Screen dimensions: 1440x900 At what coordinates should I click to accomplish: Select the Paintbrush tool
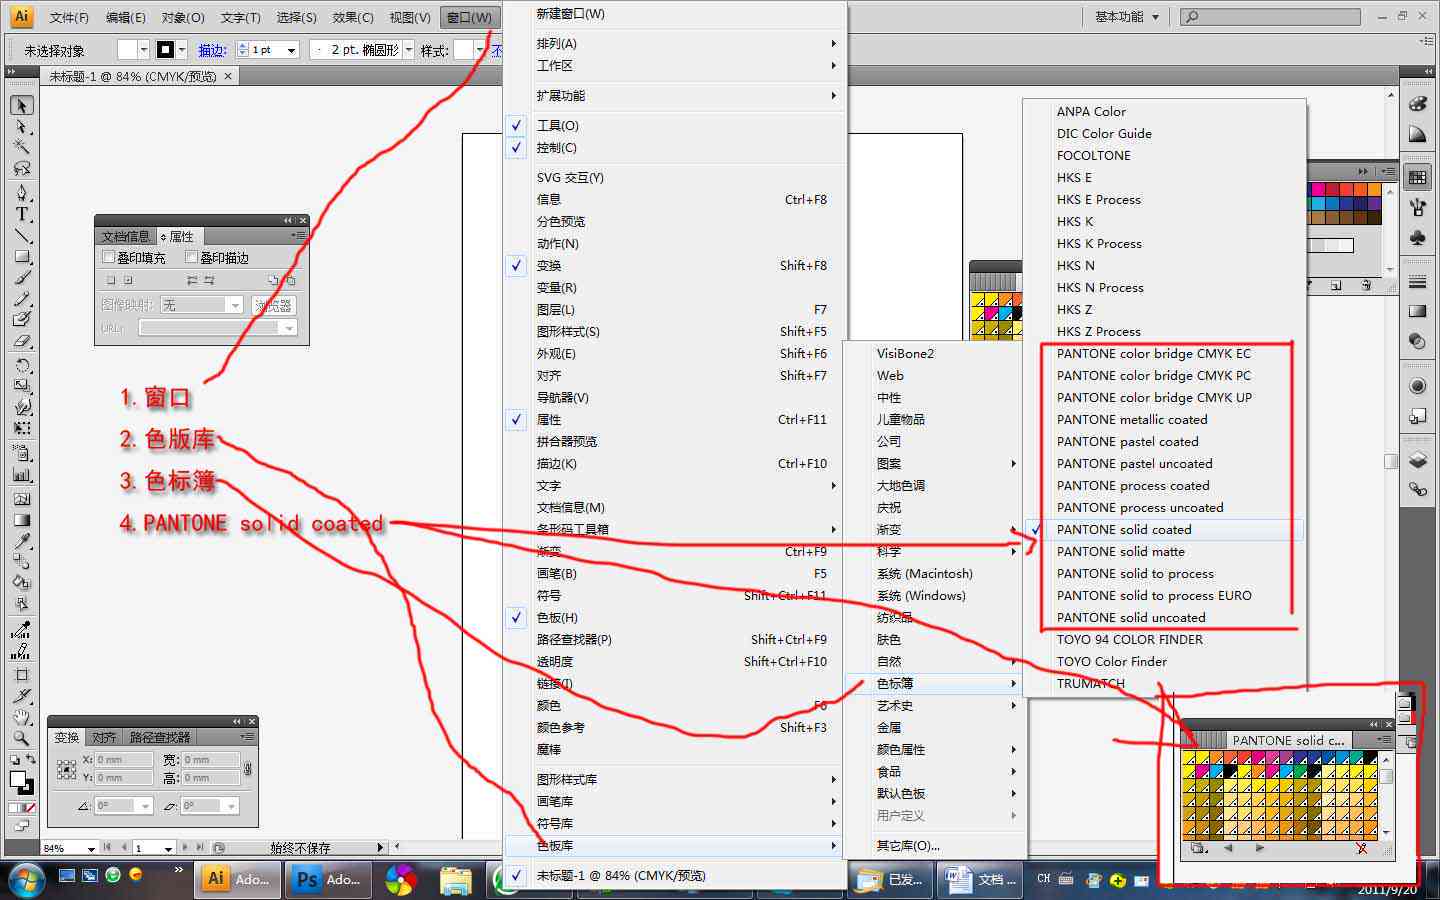[21, 278]
